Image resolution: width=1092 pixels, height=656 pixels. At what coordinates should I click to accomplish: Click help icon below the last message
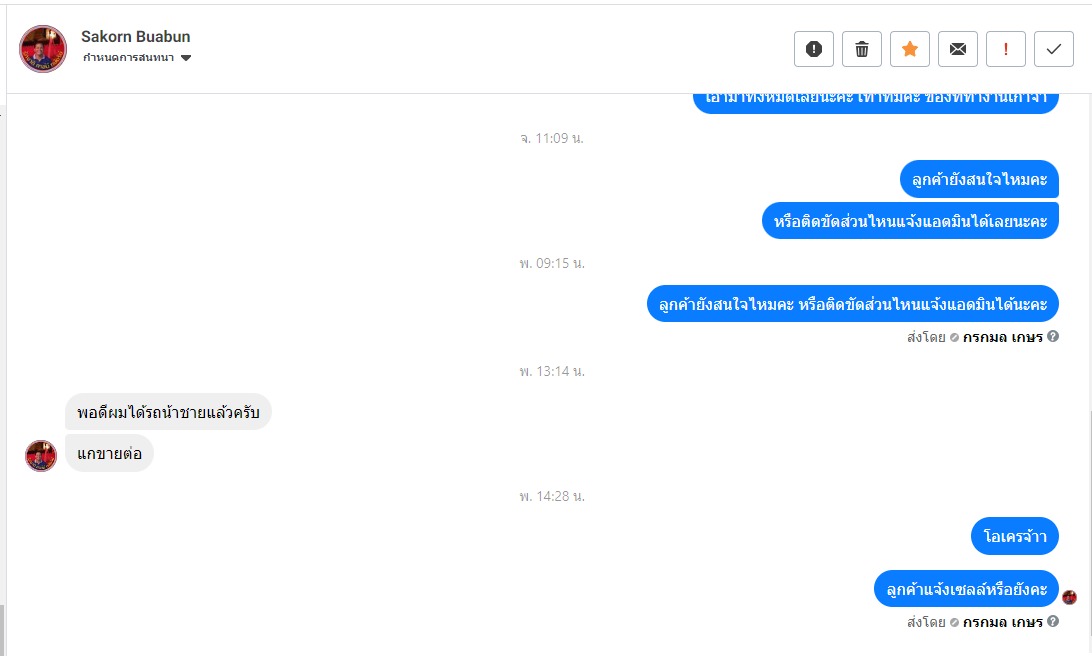pyautogui.click(x=1053, y=622)
